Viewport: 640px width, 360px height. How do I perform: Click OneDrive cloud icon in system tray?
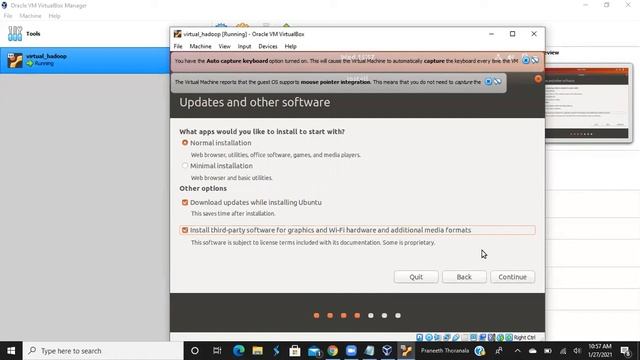coord(533,351)
